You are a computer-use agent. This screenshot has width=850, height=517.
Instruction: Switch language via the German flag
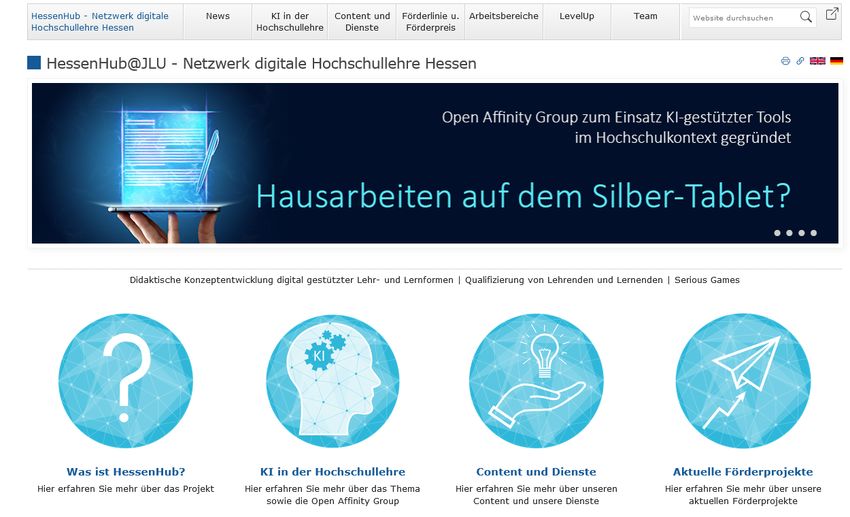[x=836, y=61]
